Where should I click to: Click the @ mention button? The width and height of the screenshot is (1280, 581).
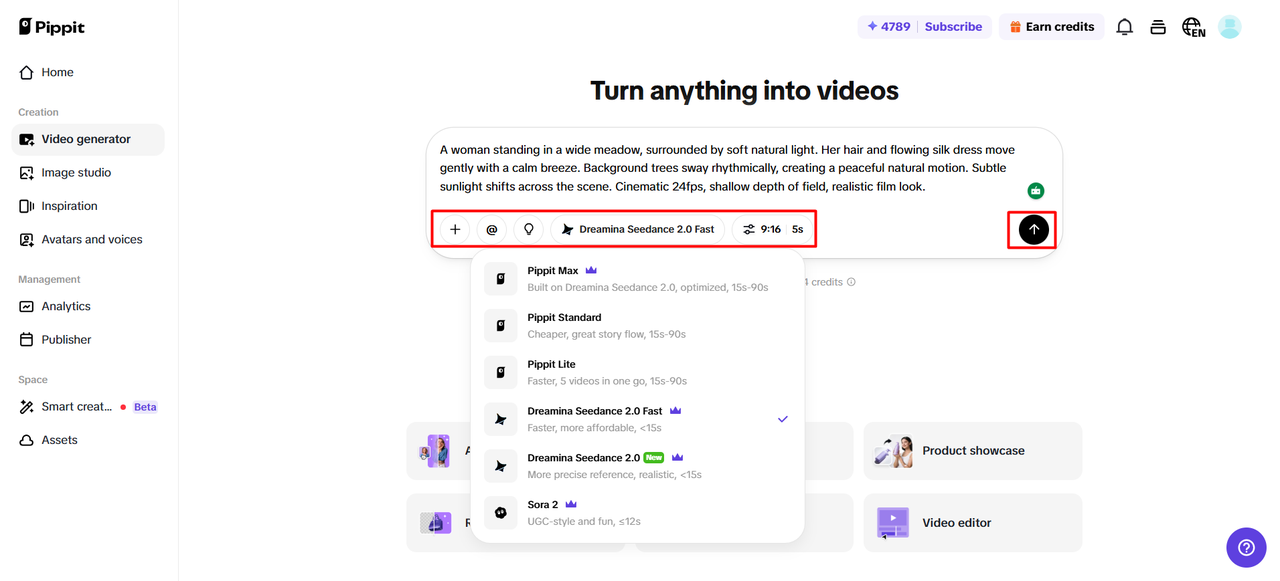tap(492, 229)
